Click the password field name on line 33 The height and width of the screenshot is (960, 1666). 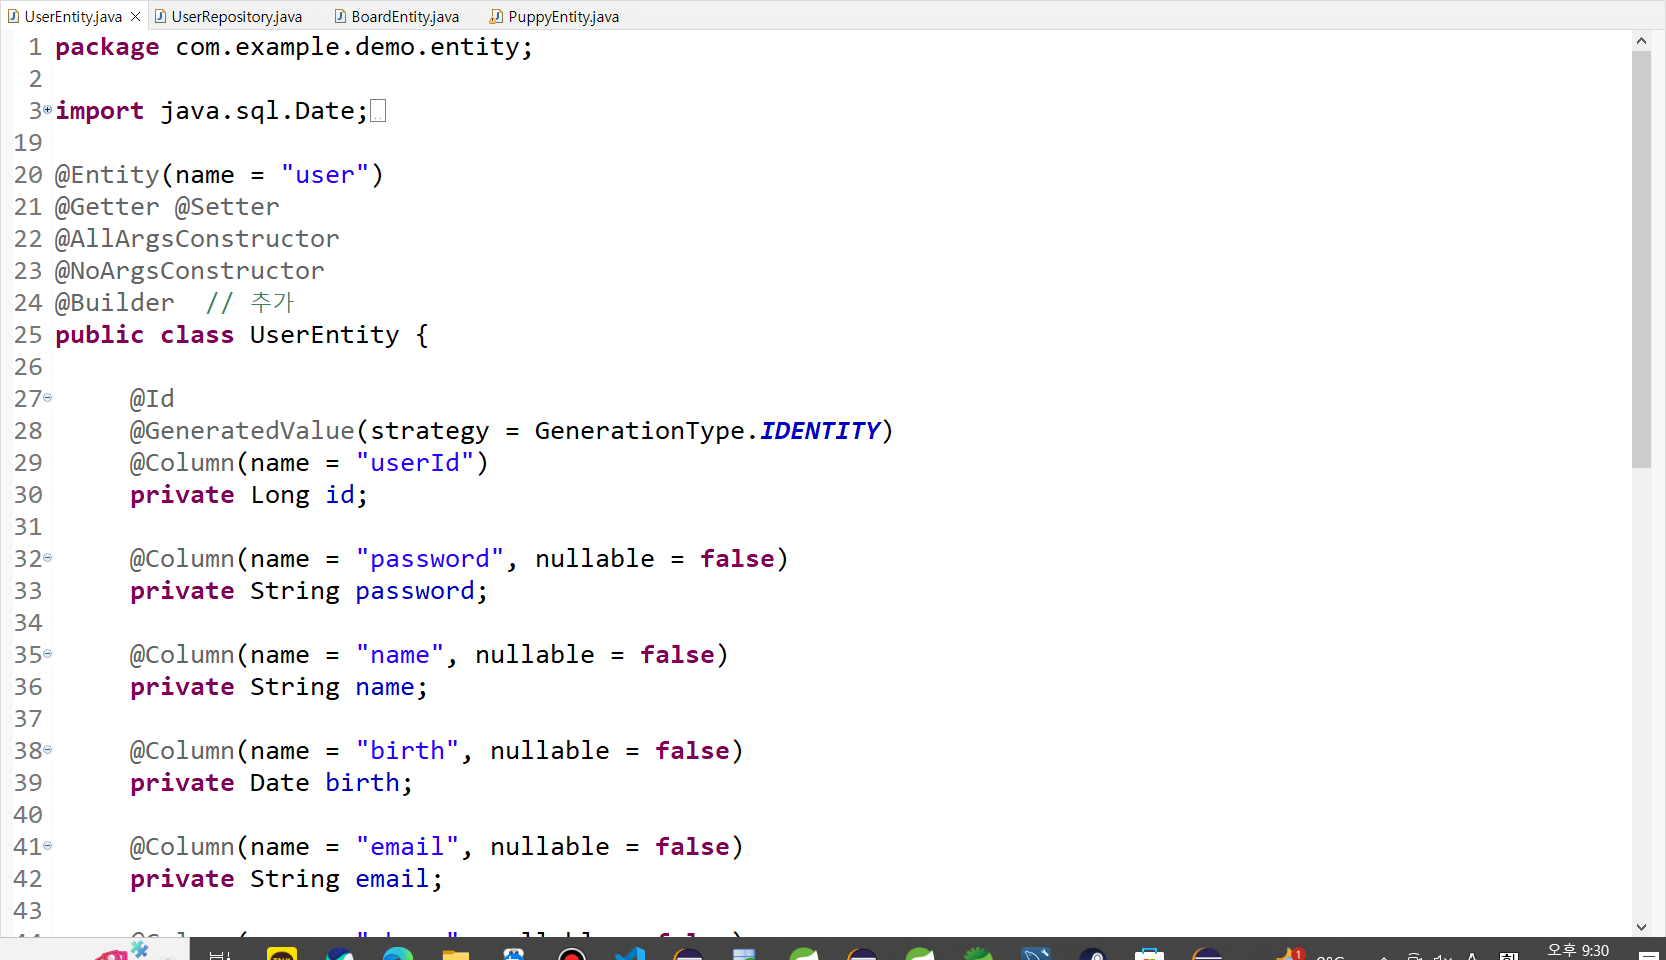[x=415, y=591]
